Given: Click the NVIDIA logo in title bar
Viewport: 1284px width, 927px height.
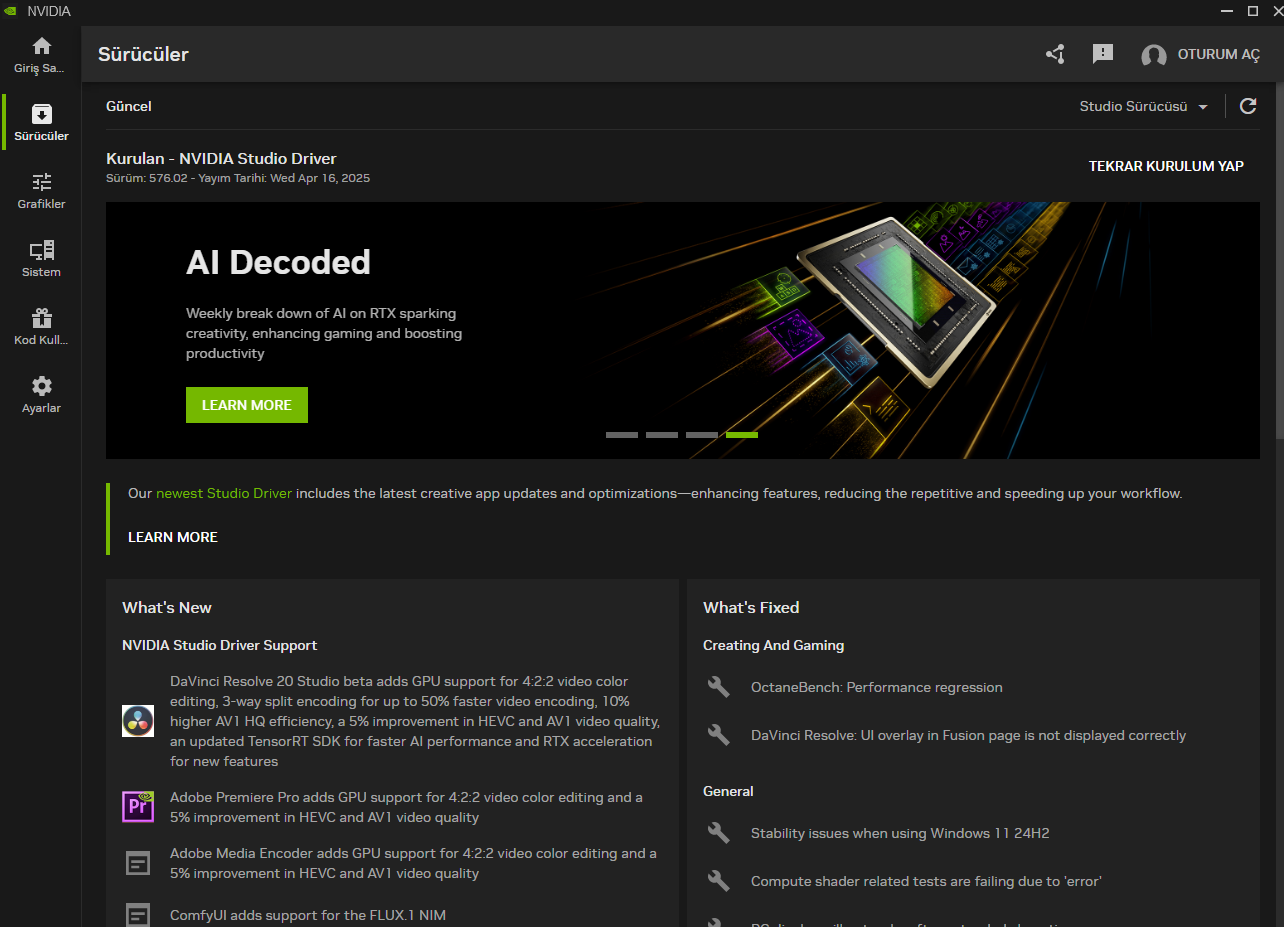Looking at the screenshot, I should (10, 11).
